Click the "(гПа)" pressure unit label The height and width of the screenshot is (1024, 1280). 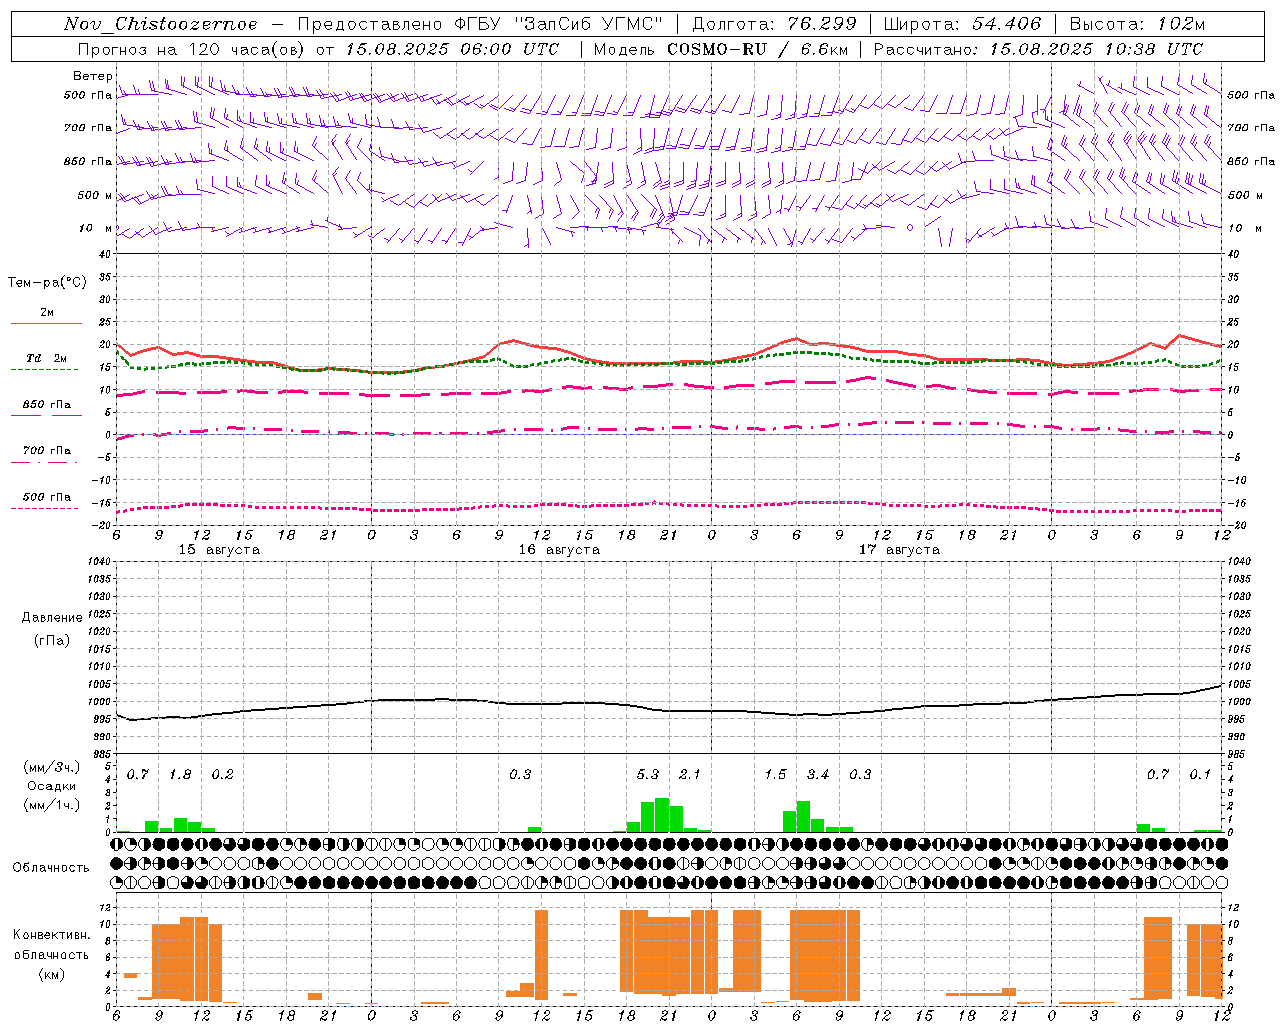(x=52, y=640)
